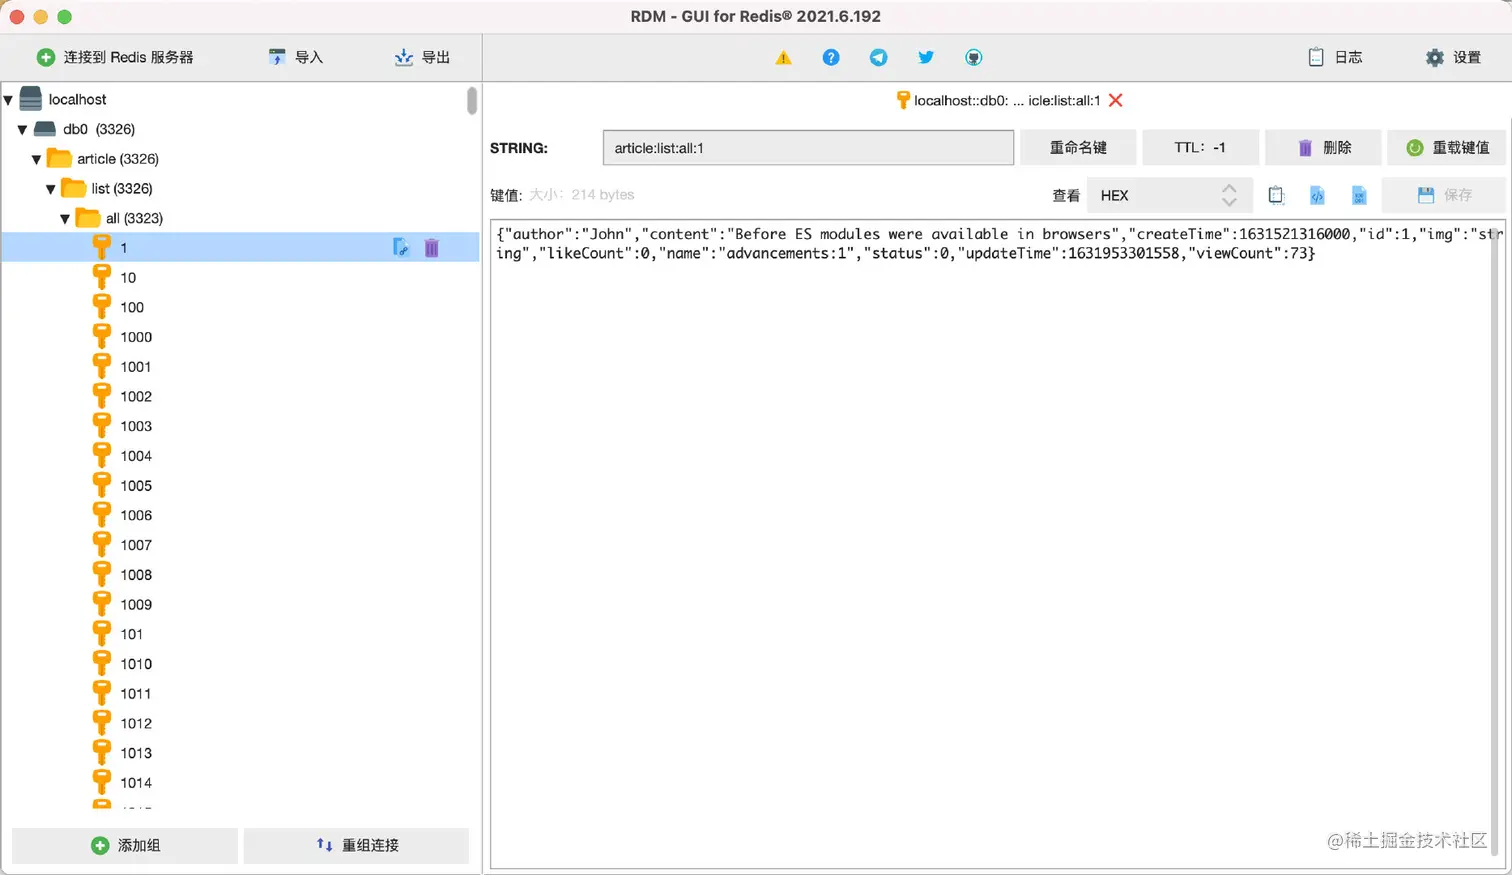The width and height of the screenshot is (1512, 875).
Task: Click the 导入 import icon
Action: [295, 58]
